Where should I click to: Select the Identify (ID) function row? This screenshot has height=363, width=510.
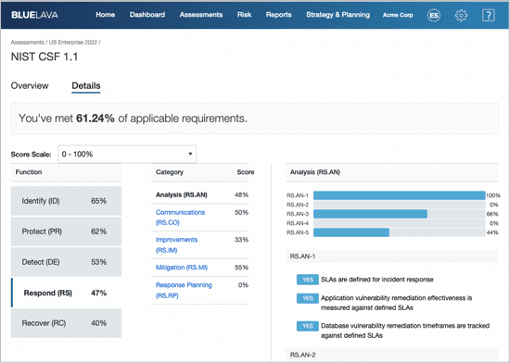pyautogui.click(x=66, y=201)
